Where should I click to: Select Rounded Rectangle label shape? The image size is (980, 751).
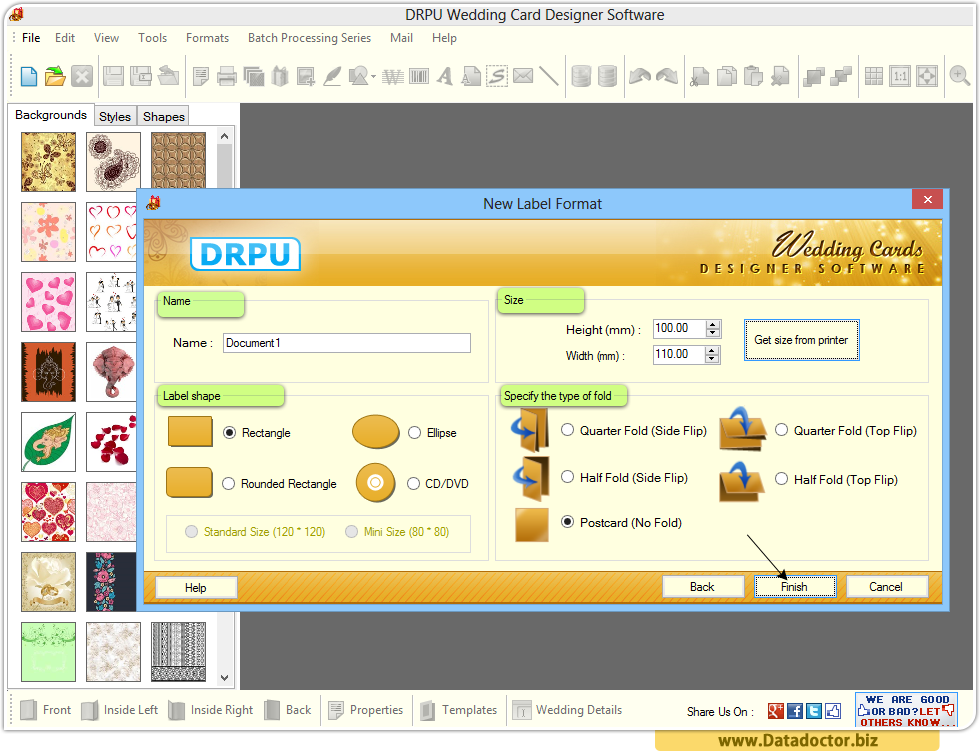coord(229,484)
